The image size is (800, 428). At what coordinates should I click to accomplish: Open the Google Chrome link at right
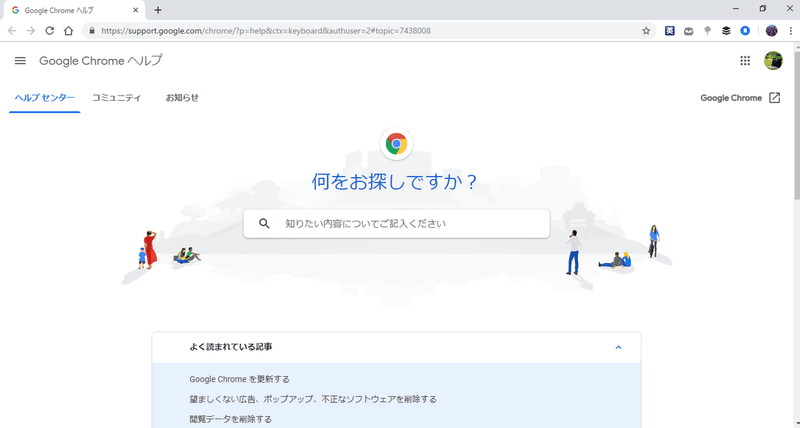click(731, 98)
